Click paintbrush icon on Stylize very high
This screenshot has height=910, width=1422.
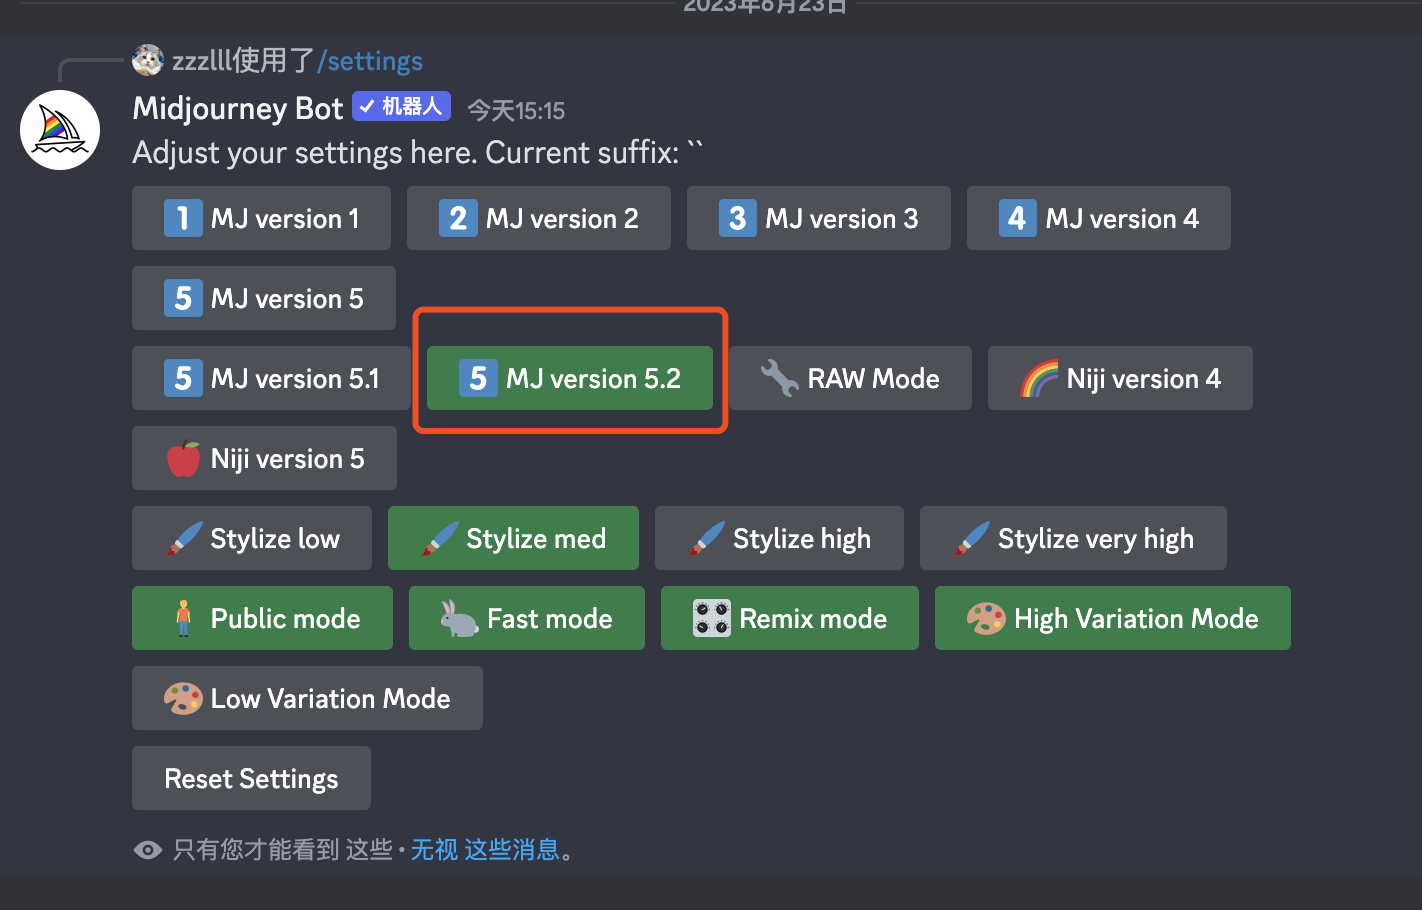tap(971, 538)
